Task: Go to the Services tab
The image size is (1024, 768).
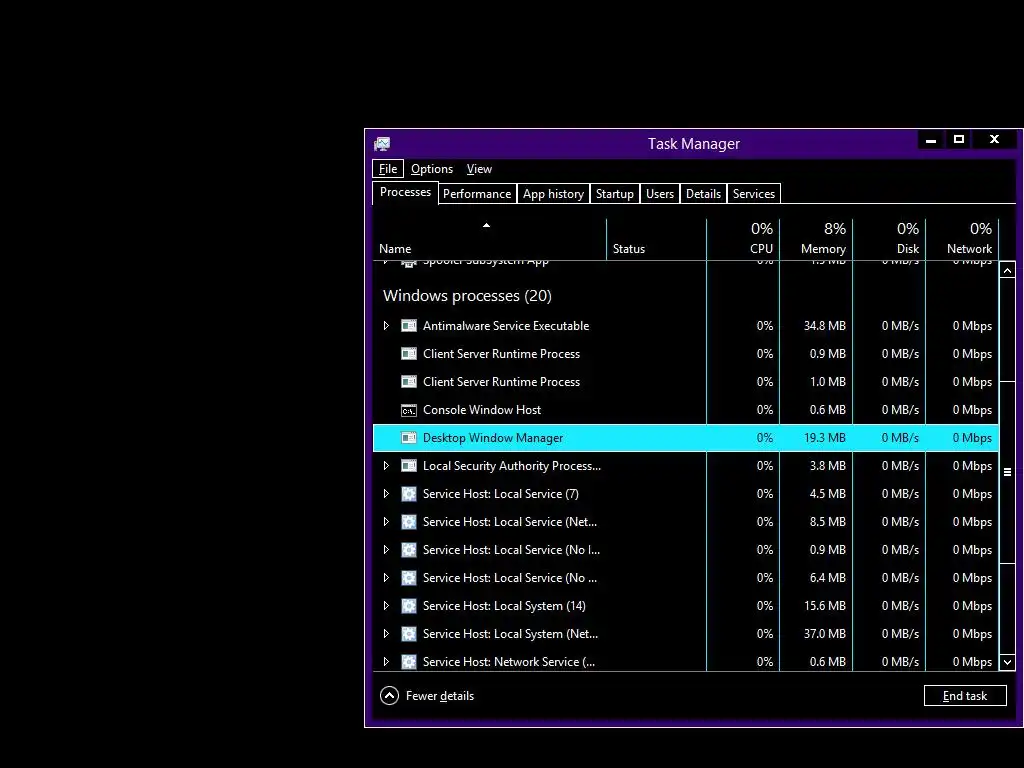Action: [754, 194]
